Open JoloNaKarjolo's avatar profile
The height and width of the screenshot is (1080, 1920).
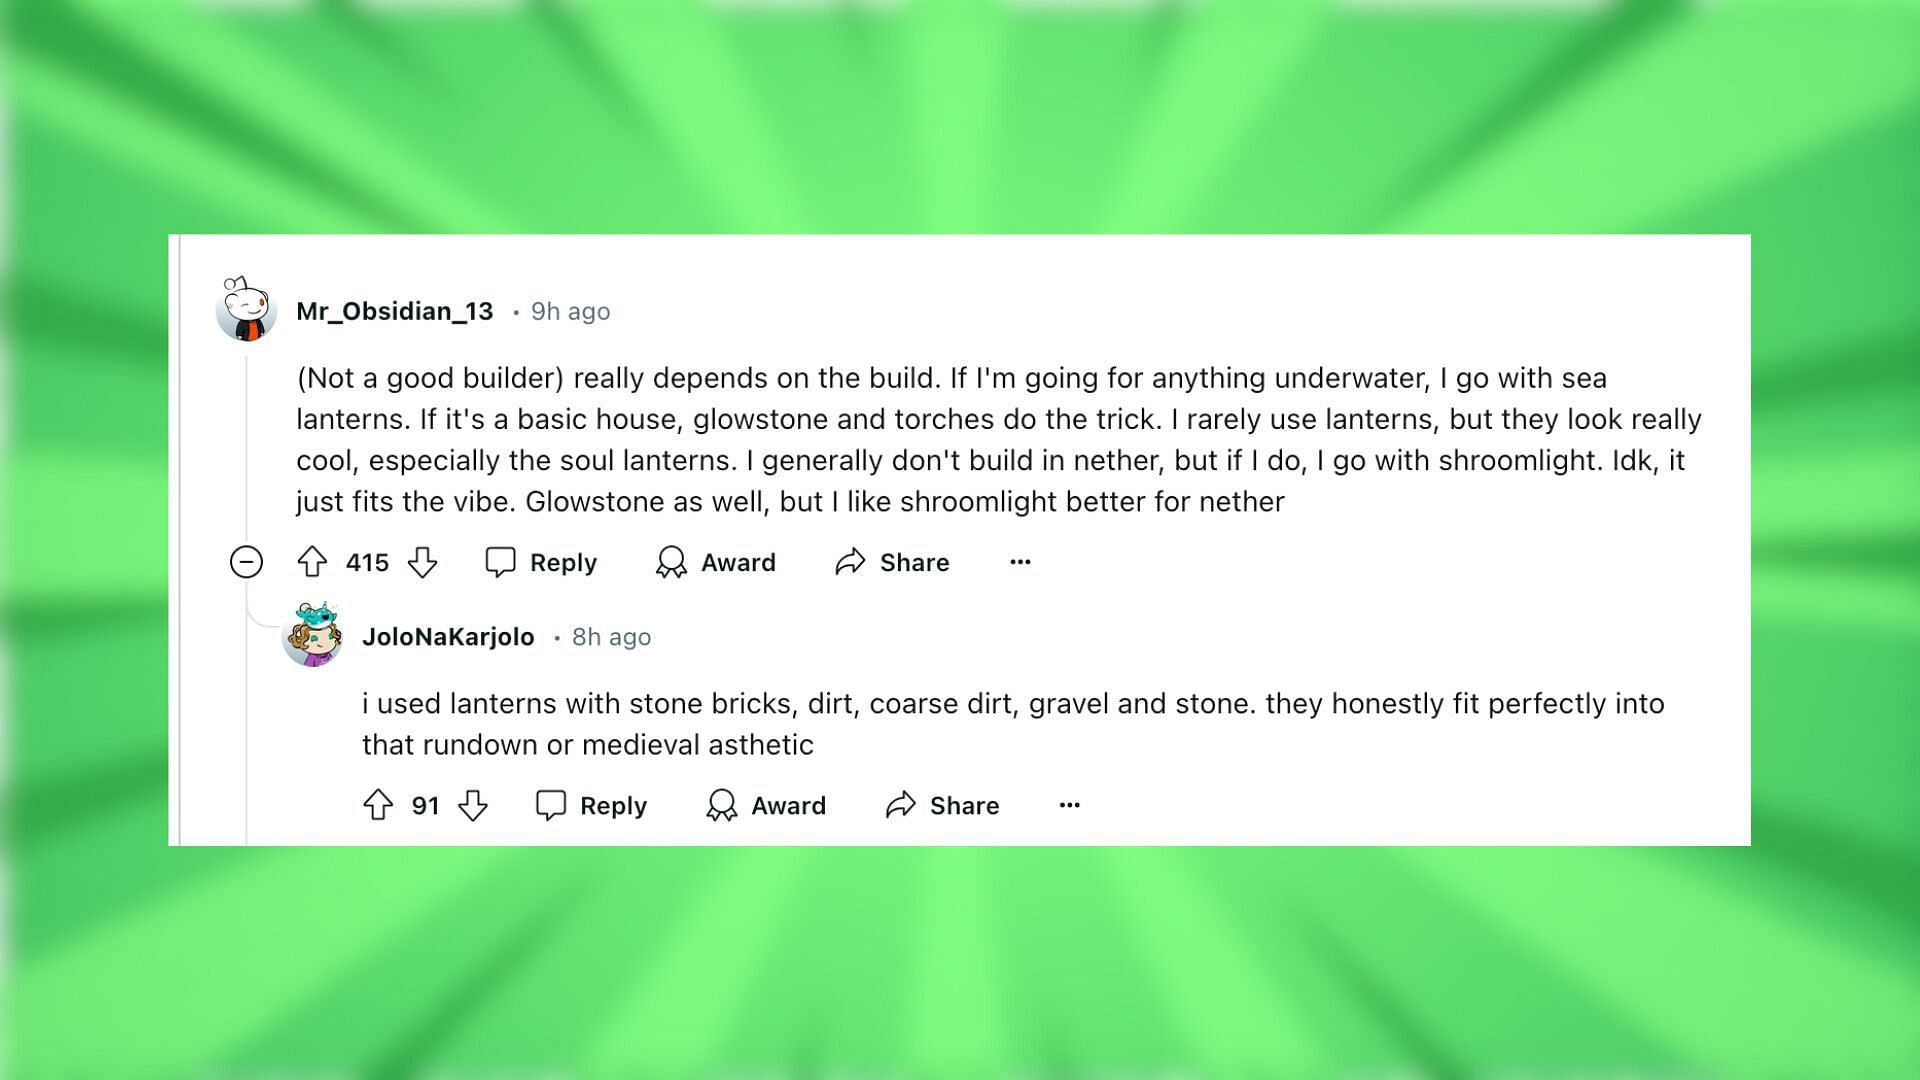(x=313, y=635)
